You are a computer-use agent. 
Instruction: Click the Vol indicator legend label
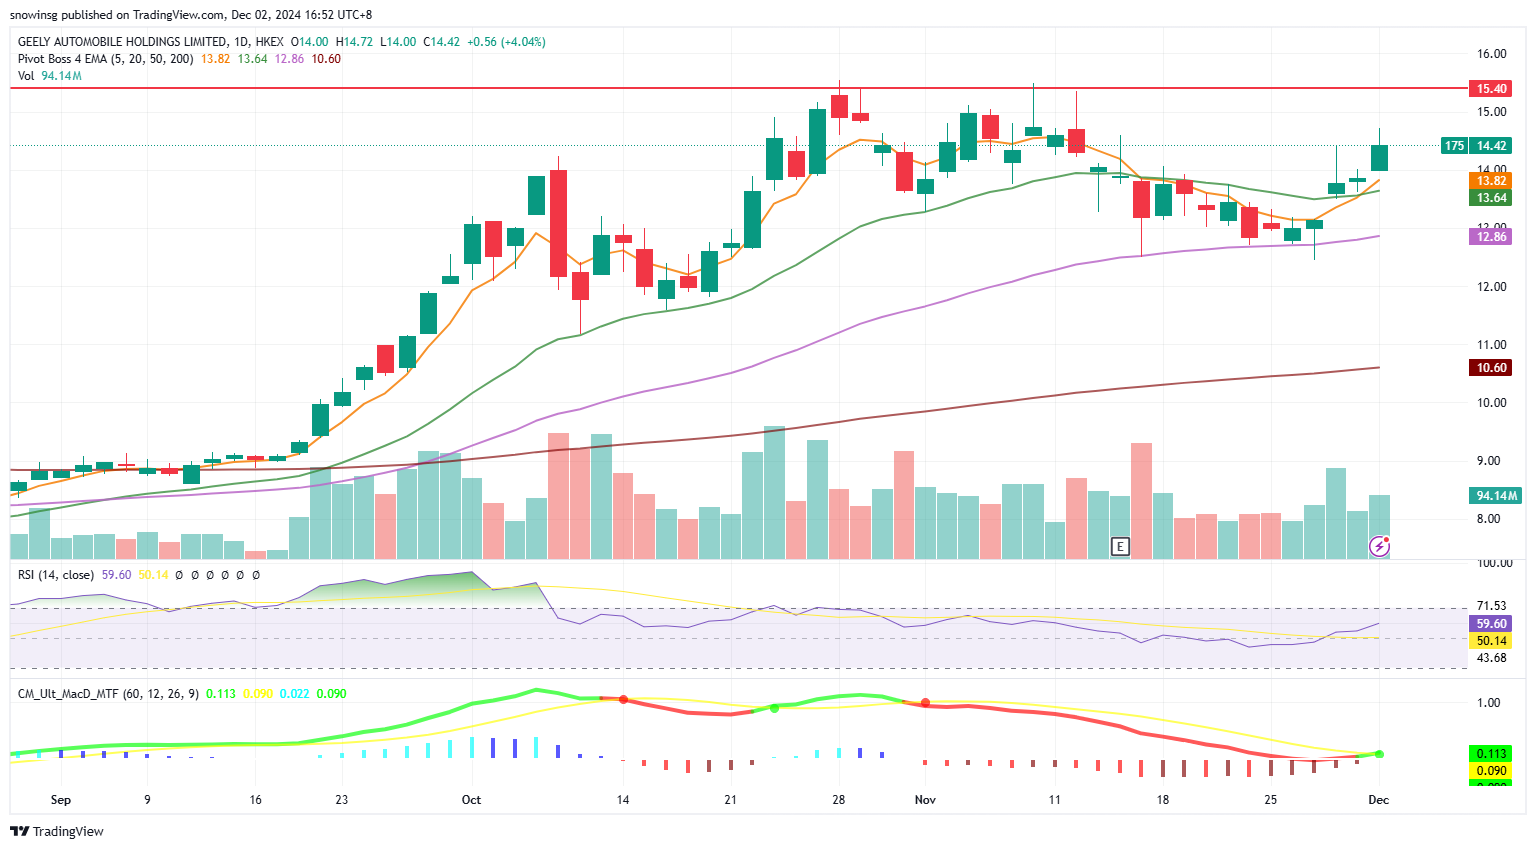tap(26, 76)
